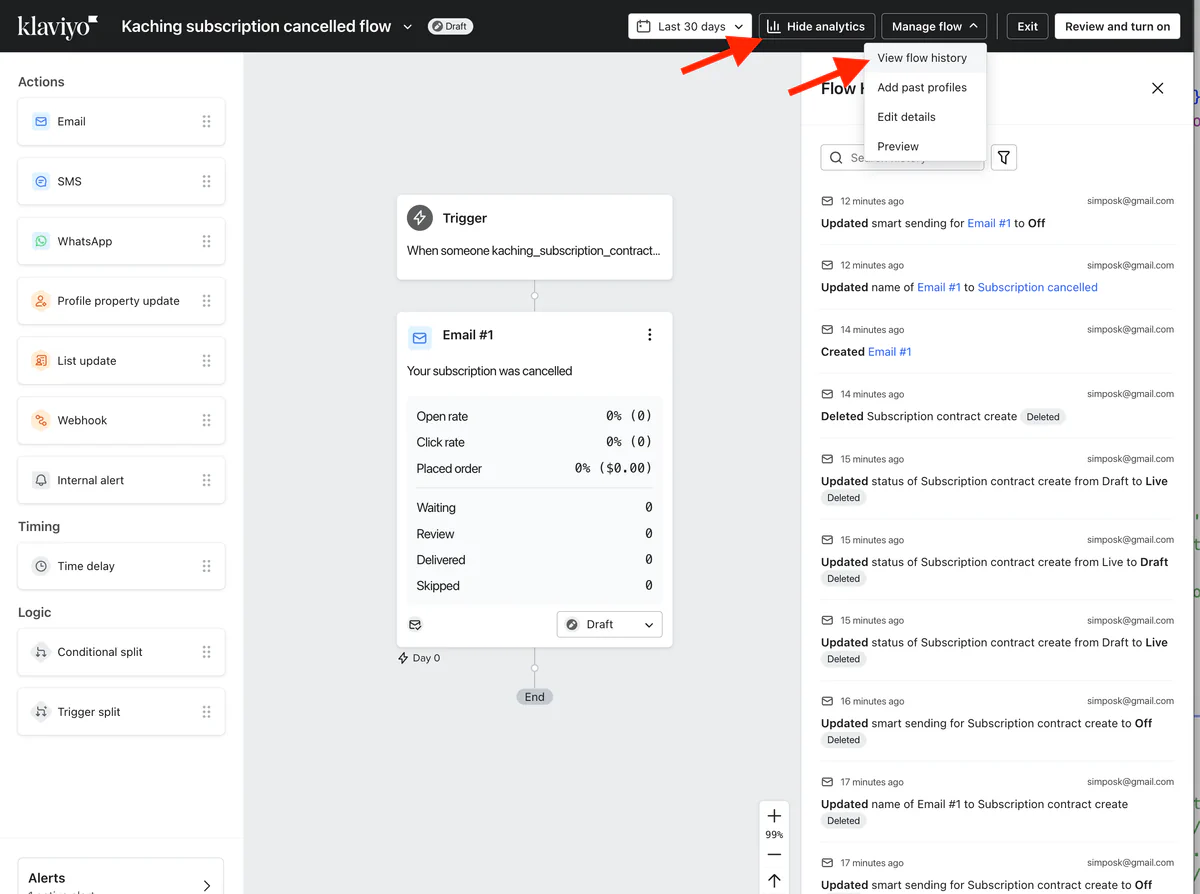1200x894 pixels.
Task: Open Email #1 Draft status dropdown
Action: tap(609, 624)
